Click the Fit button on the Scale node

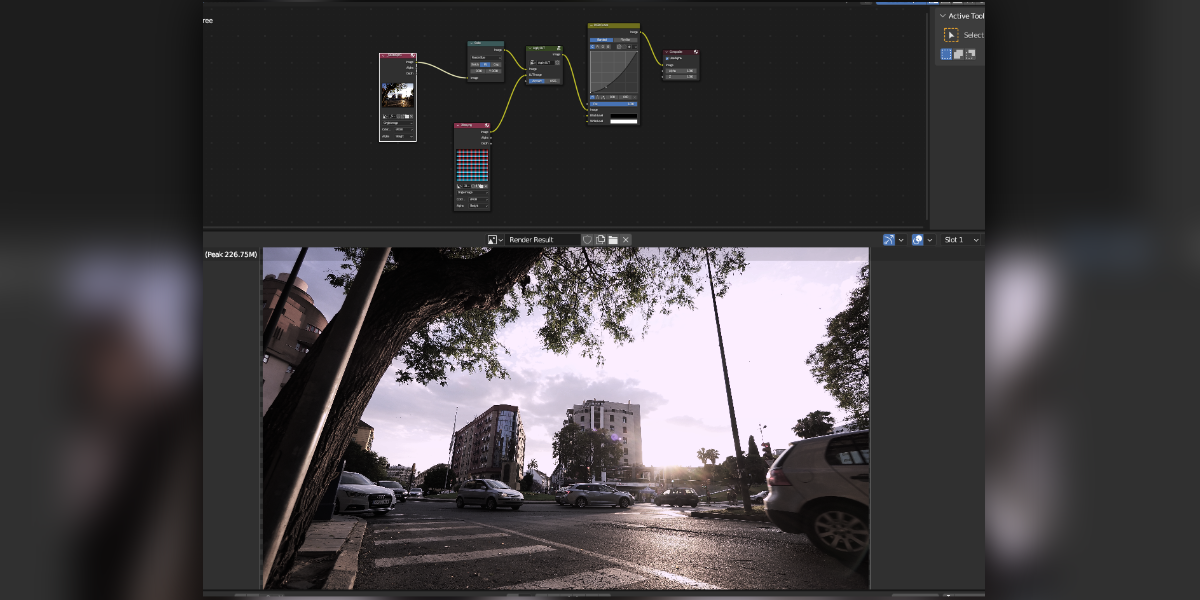(486, 65)
